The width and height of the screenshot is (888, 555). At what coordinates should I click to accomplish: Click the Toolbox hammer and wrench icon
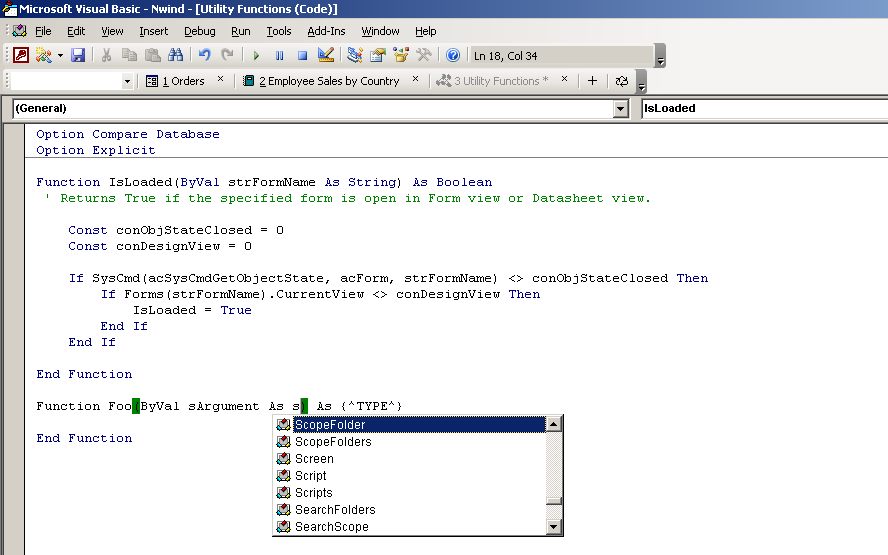point(424,55)
